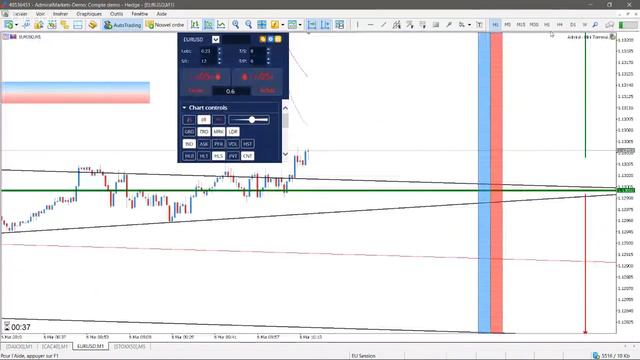Toggle the MRK chart control
The width and height of the screenshot is (640, 360).
(x=218, y=132)
